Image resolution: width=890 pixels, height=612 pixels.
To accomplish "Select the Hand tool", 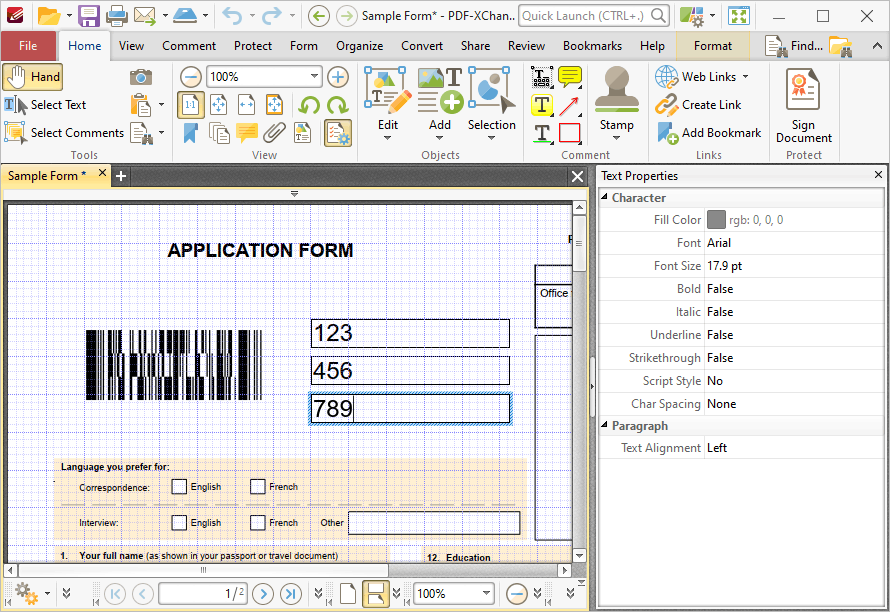I will point(32,77).
